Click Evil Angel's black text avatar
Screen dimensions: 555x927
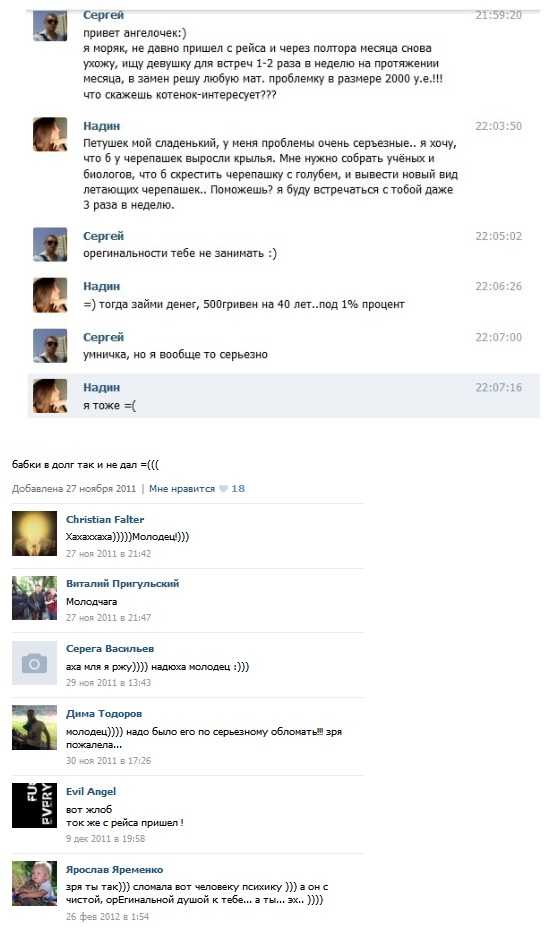[34, 805]
